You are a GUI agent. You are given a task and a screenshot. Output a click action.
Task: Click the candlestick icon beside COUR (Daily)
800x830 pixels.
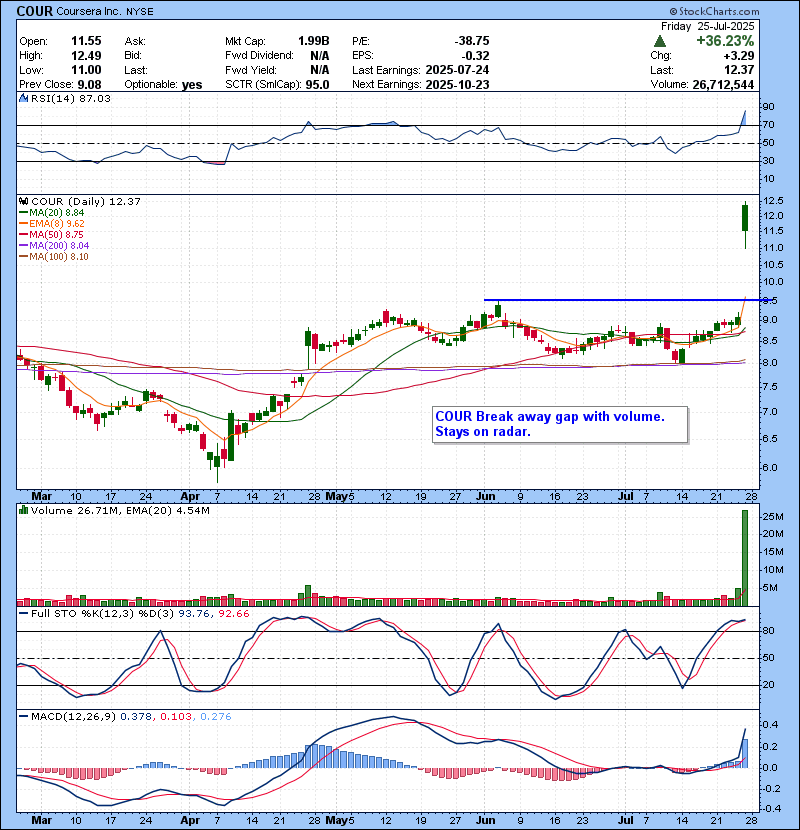[24, 201]
